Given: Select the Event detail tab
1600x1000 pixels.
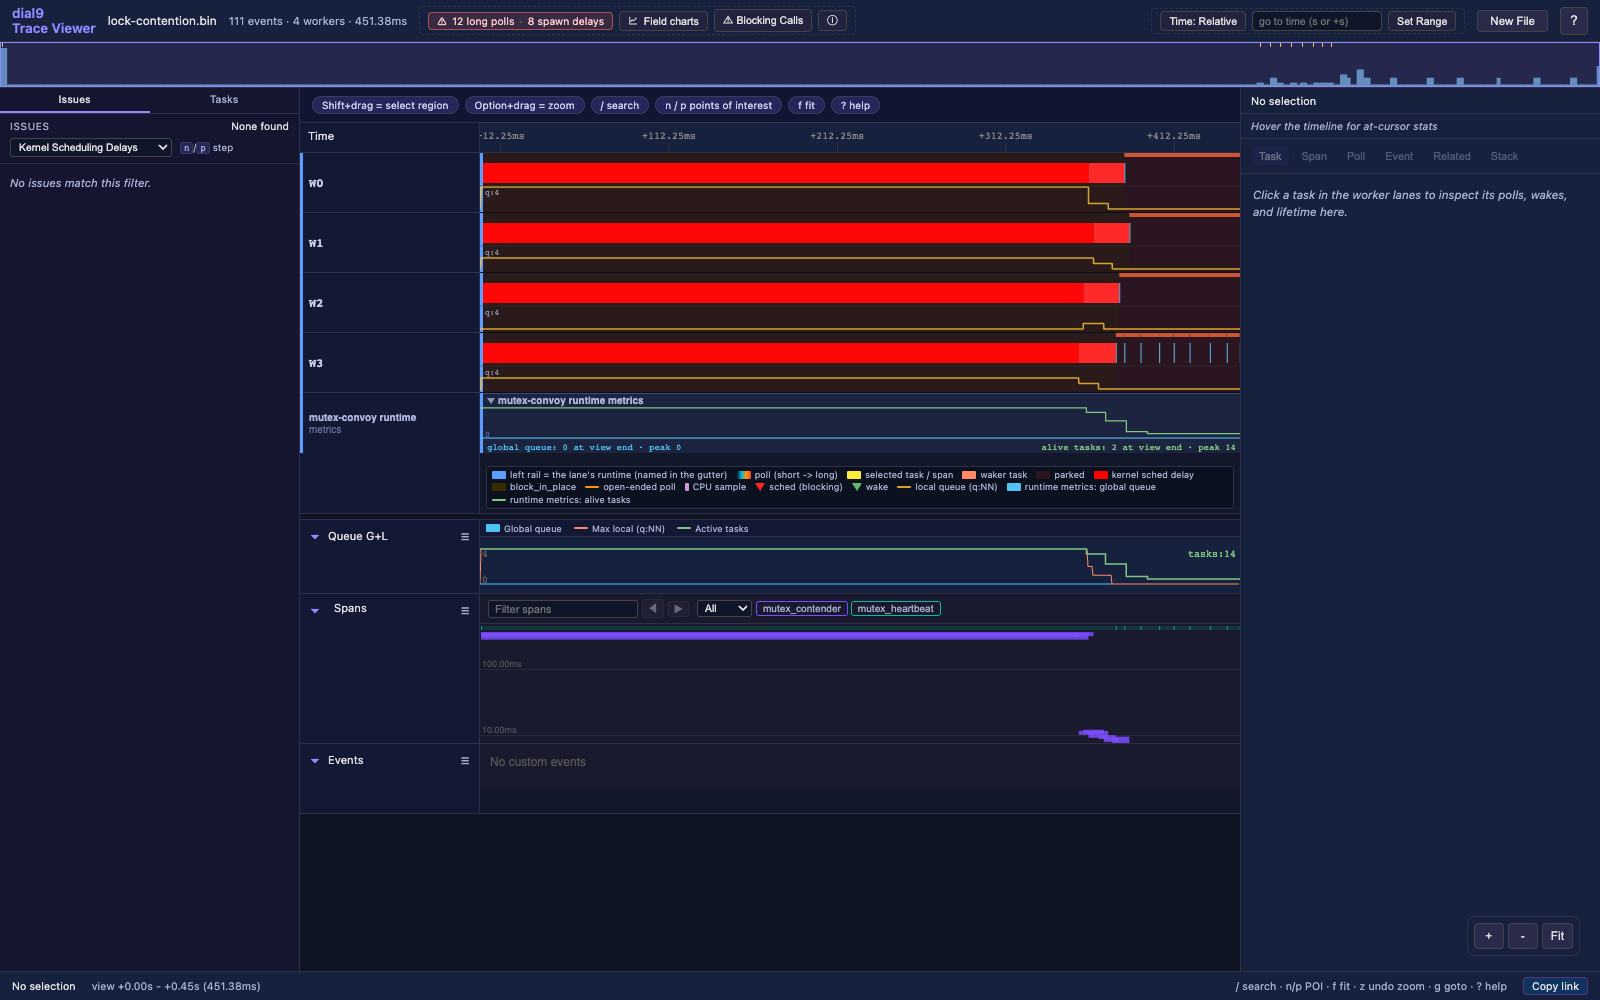Looking at the screenshot, I should tap(1399, 157).
